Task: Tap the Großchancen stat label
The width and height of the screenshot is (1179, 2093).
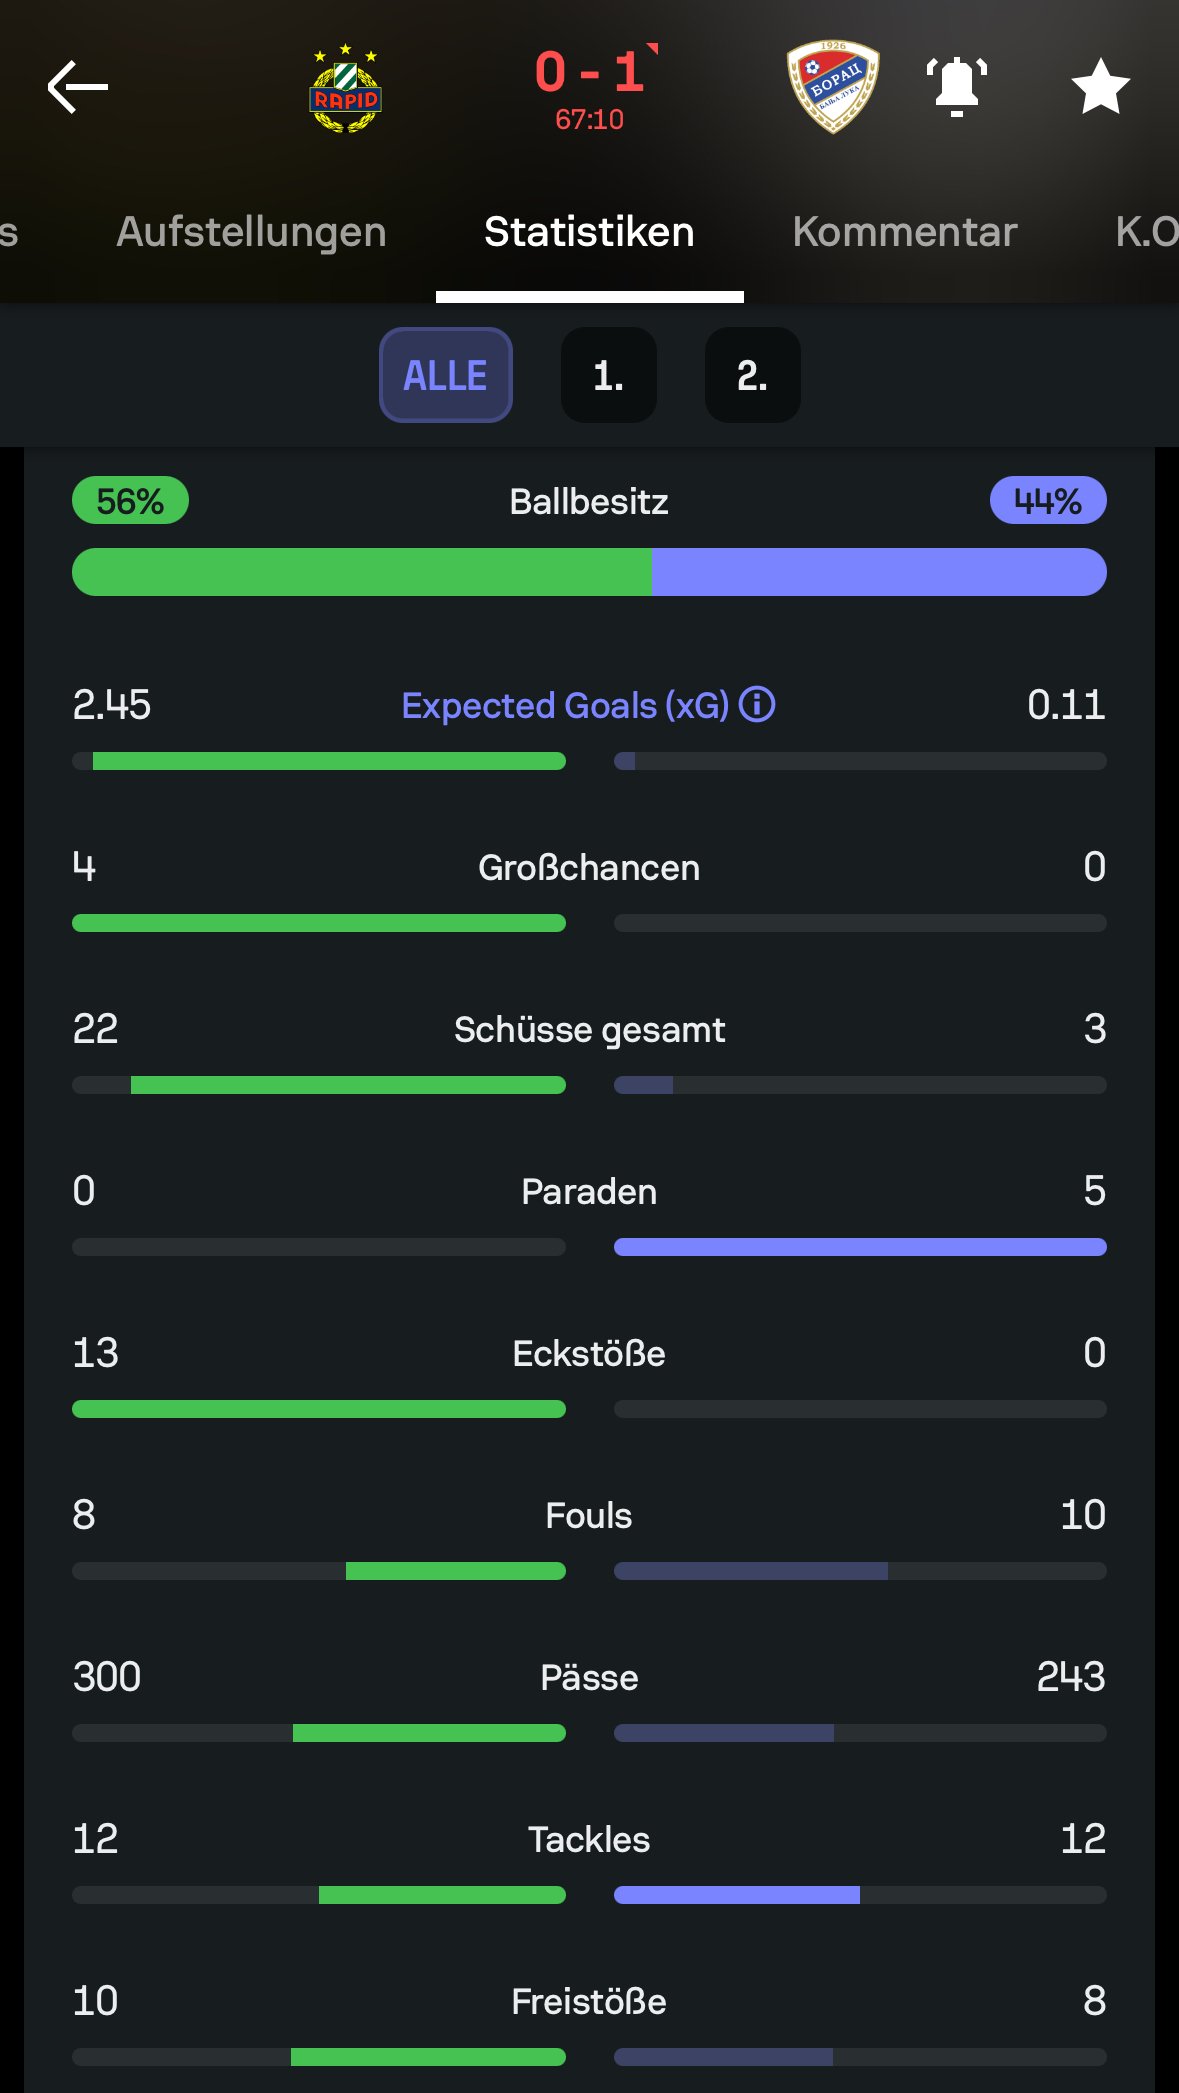Action: tap(589, 868)
